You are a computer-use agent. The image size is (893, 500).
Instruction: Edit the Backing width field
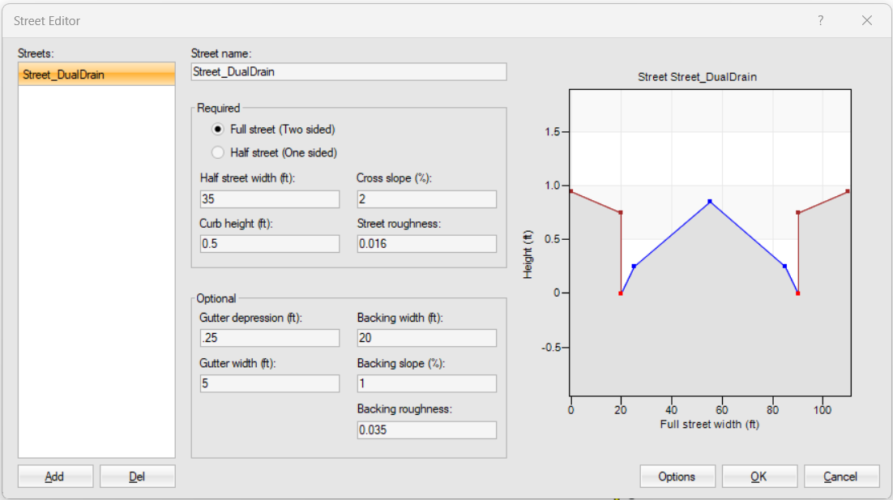click(427, 338)
